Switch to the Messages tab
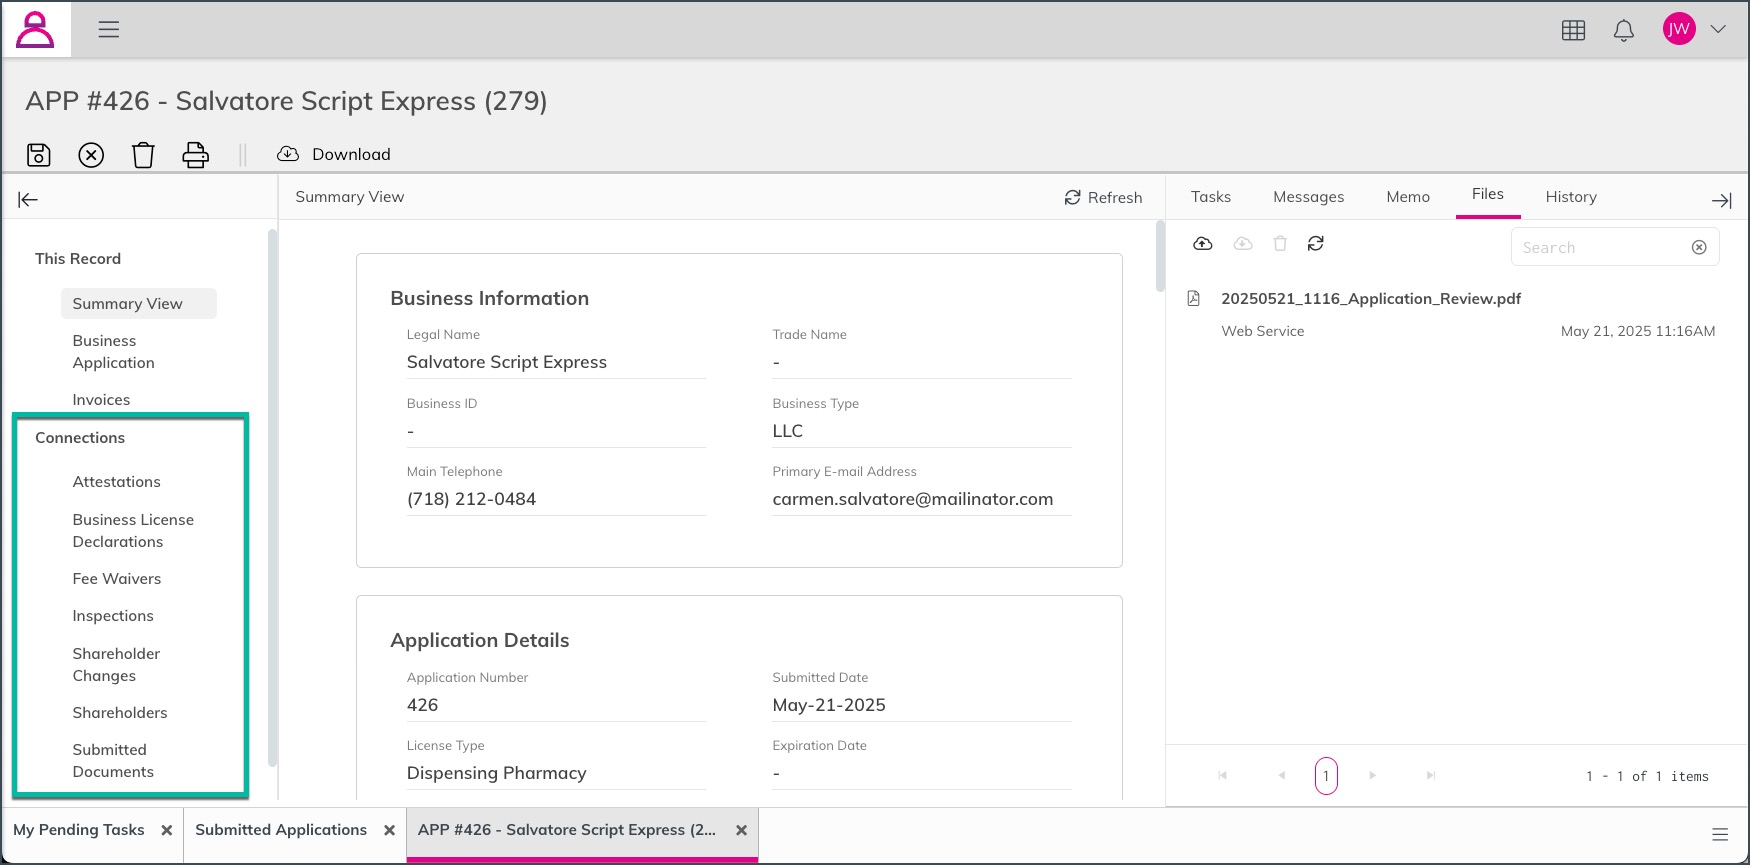 point(1308,197)
